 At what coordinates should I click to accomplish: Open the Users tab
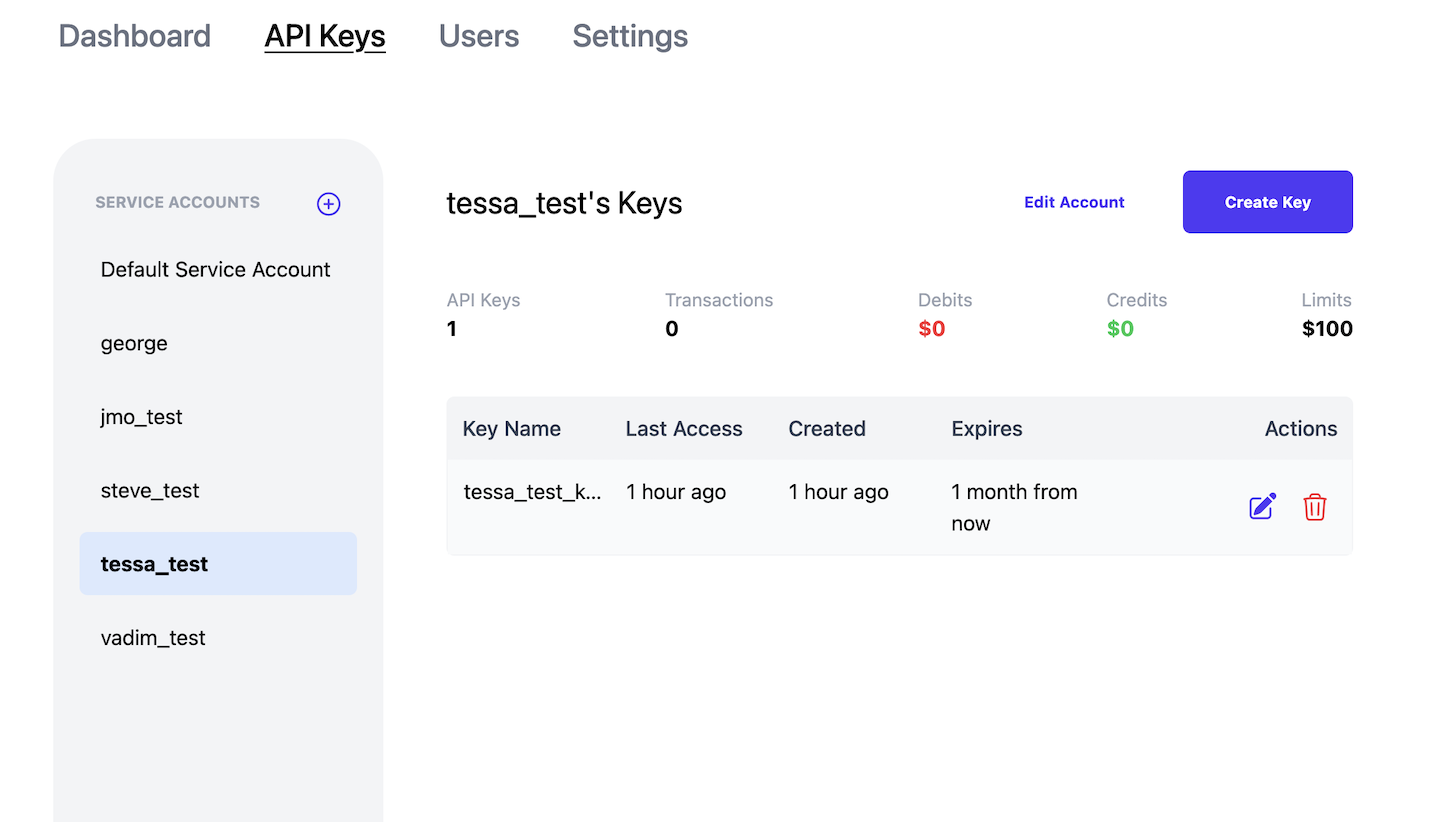pos(478,36)
